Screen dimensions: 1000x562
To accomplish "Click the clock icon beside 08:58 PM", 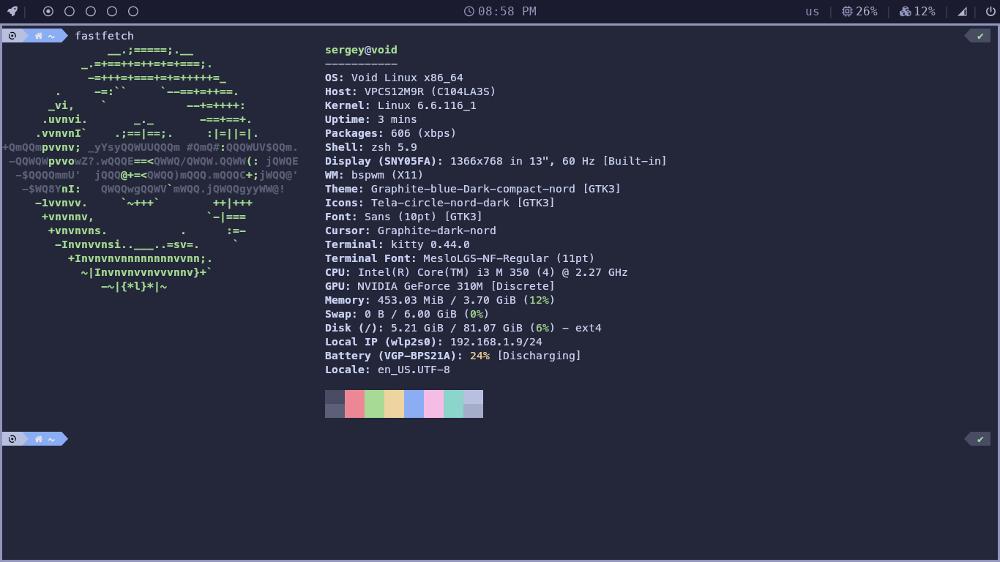I will click(469, 11).
